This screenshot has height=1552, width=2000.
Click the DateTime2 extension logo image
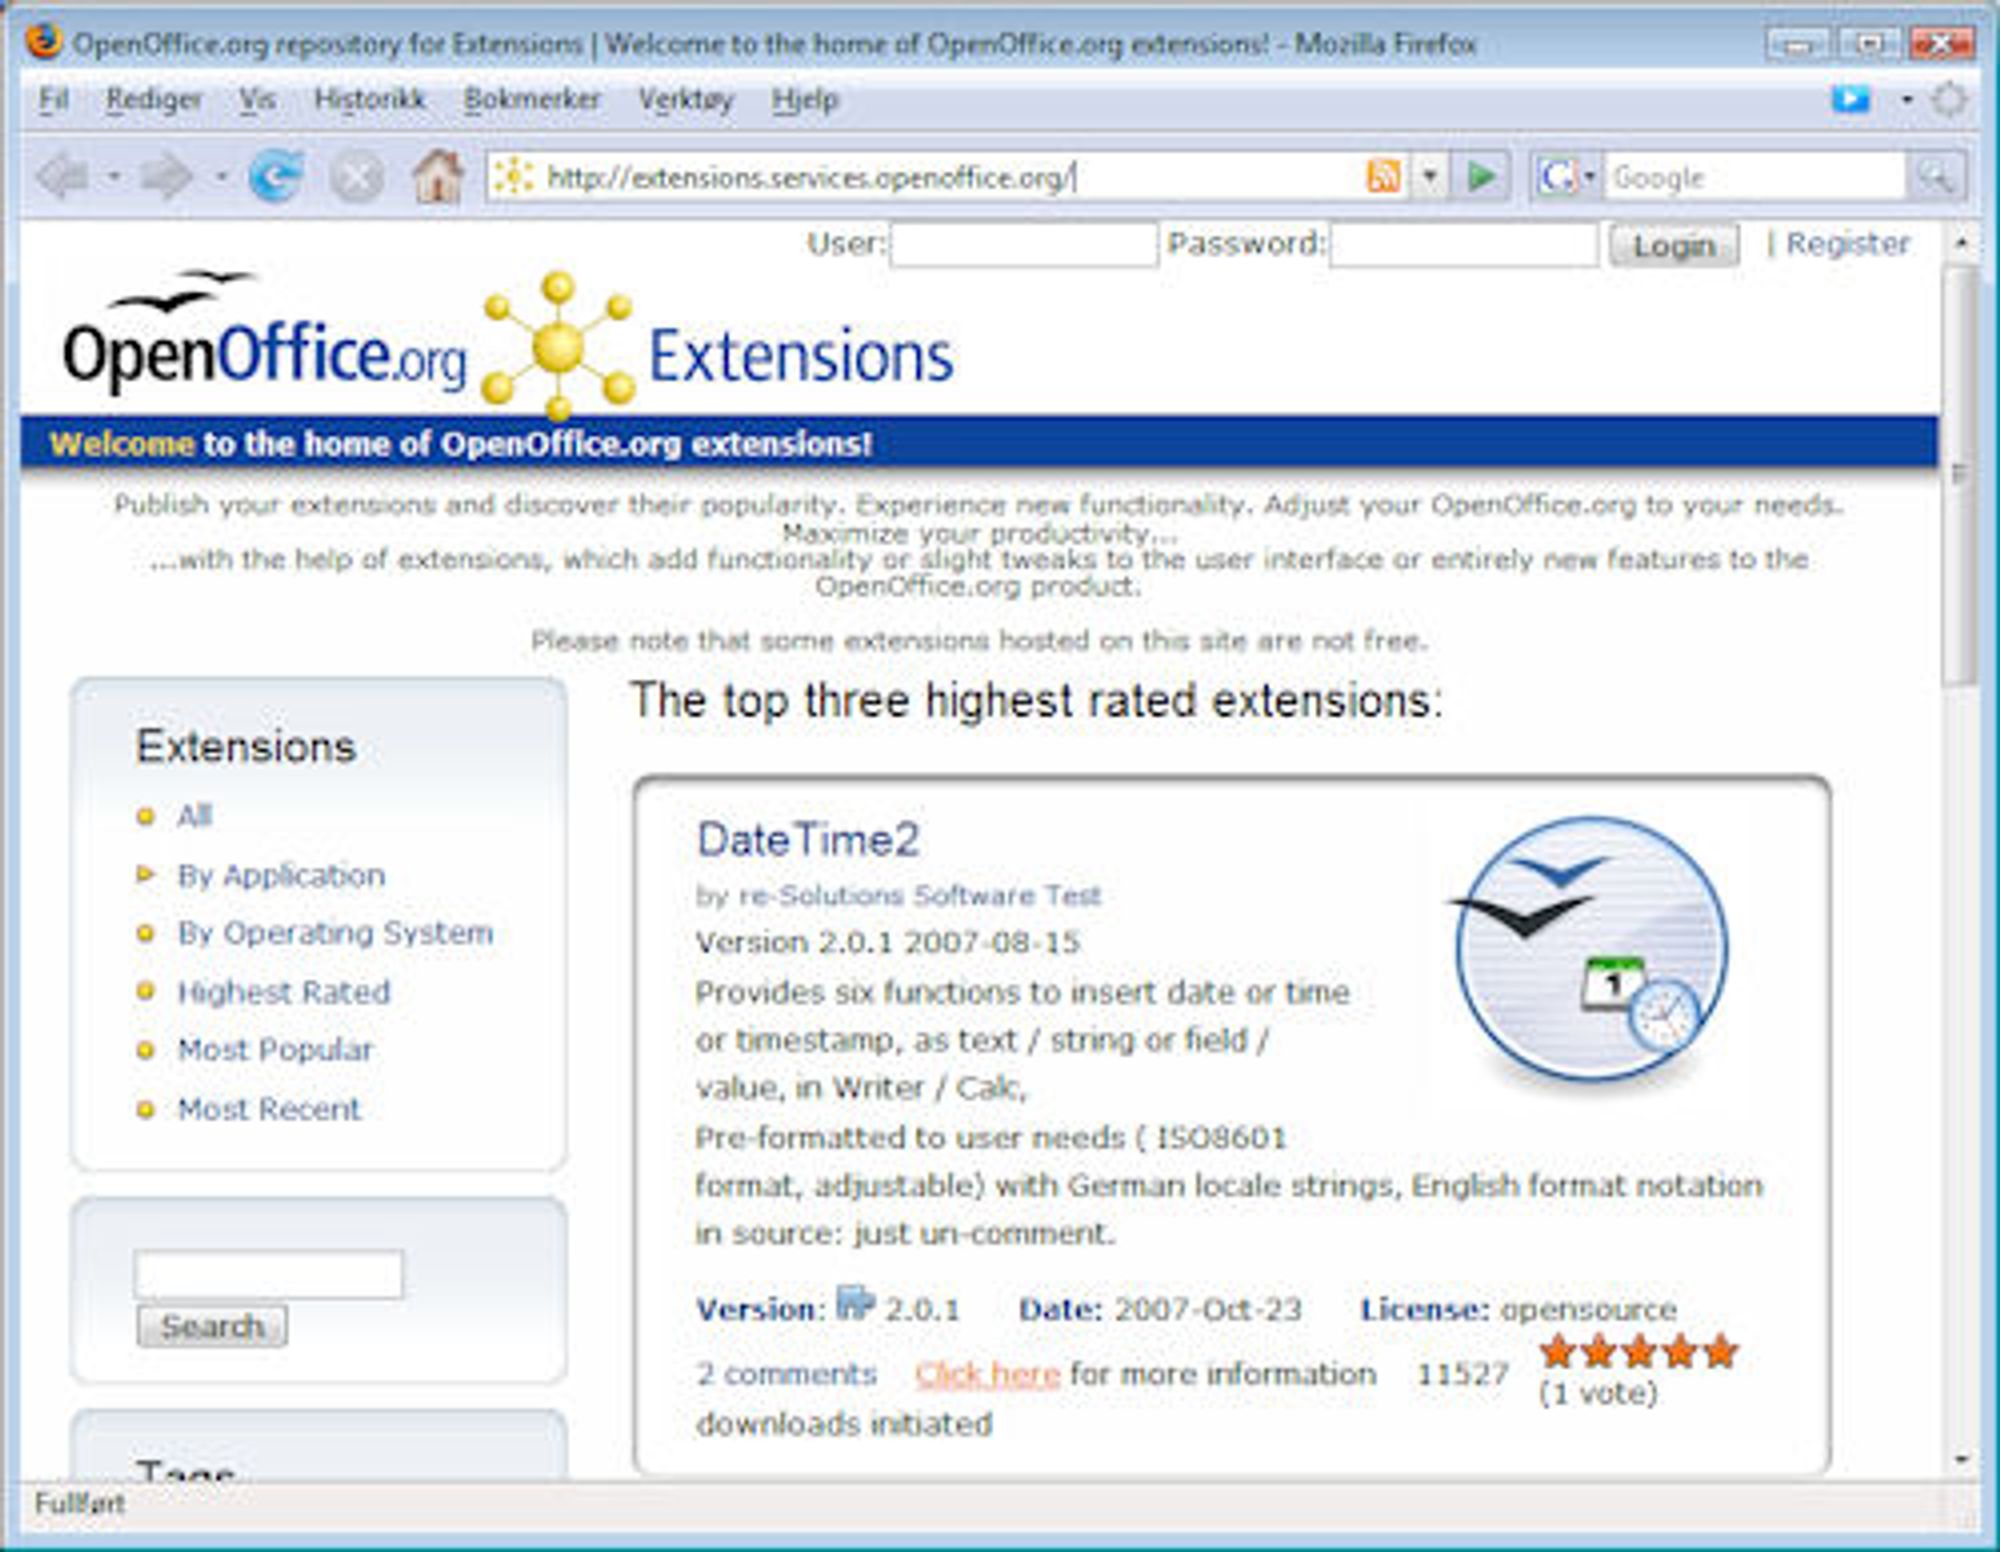click(x=1590, y=951)
